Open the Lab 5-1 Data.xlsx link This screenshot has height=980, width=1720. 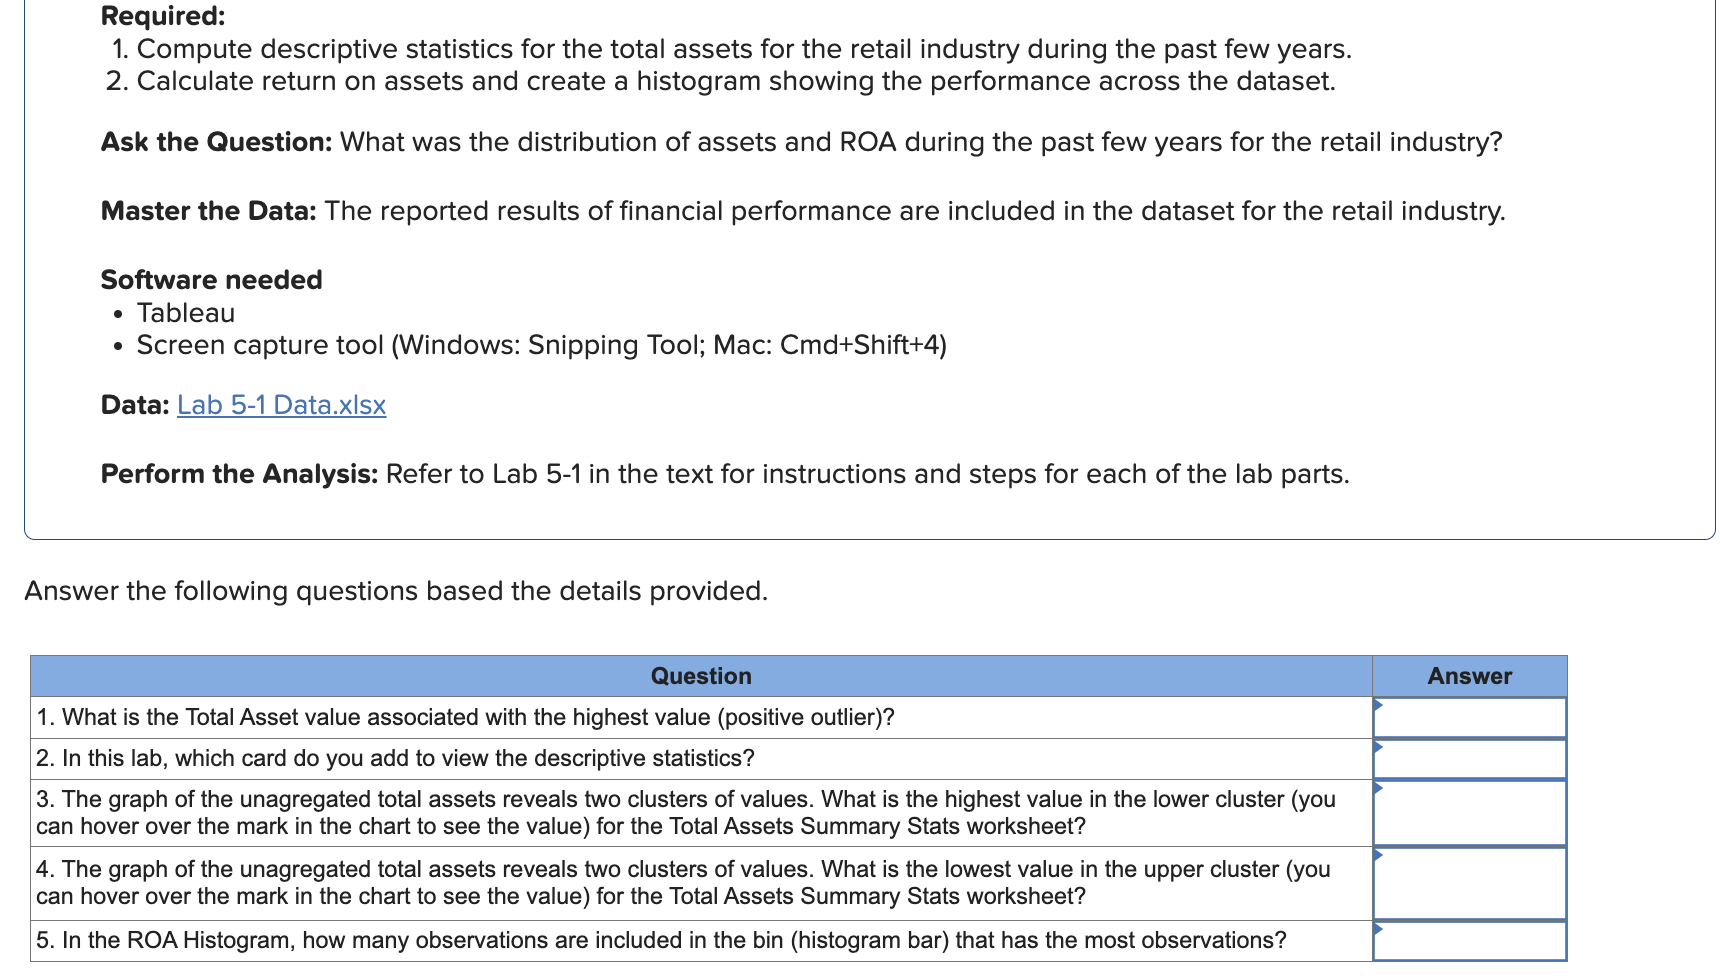(280, 405)
